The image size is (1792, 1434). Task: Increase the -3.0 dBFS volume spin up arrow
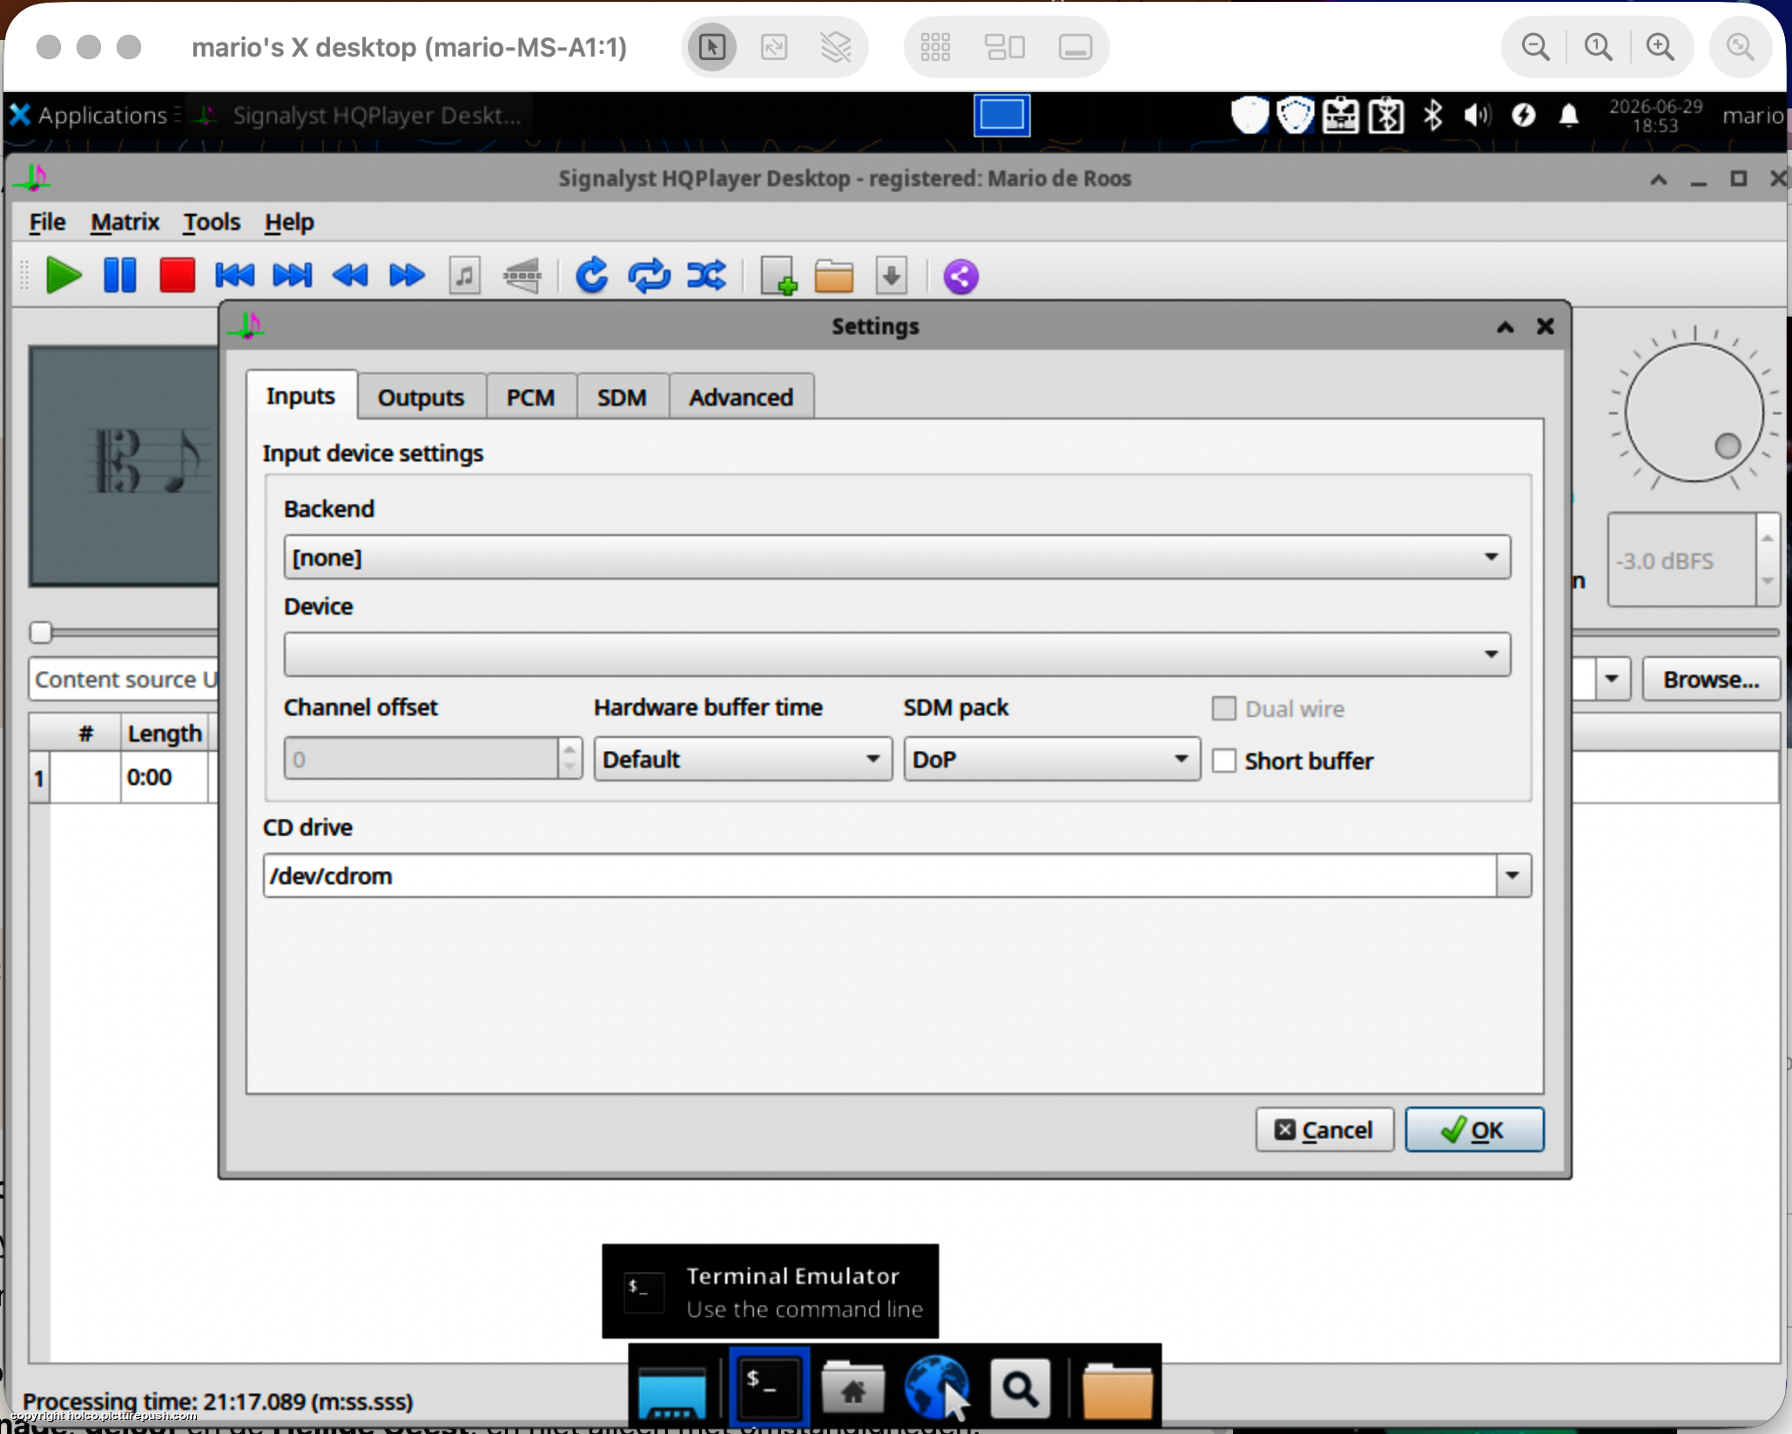click(x=1767, y=538)
